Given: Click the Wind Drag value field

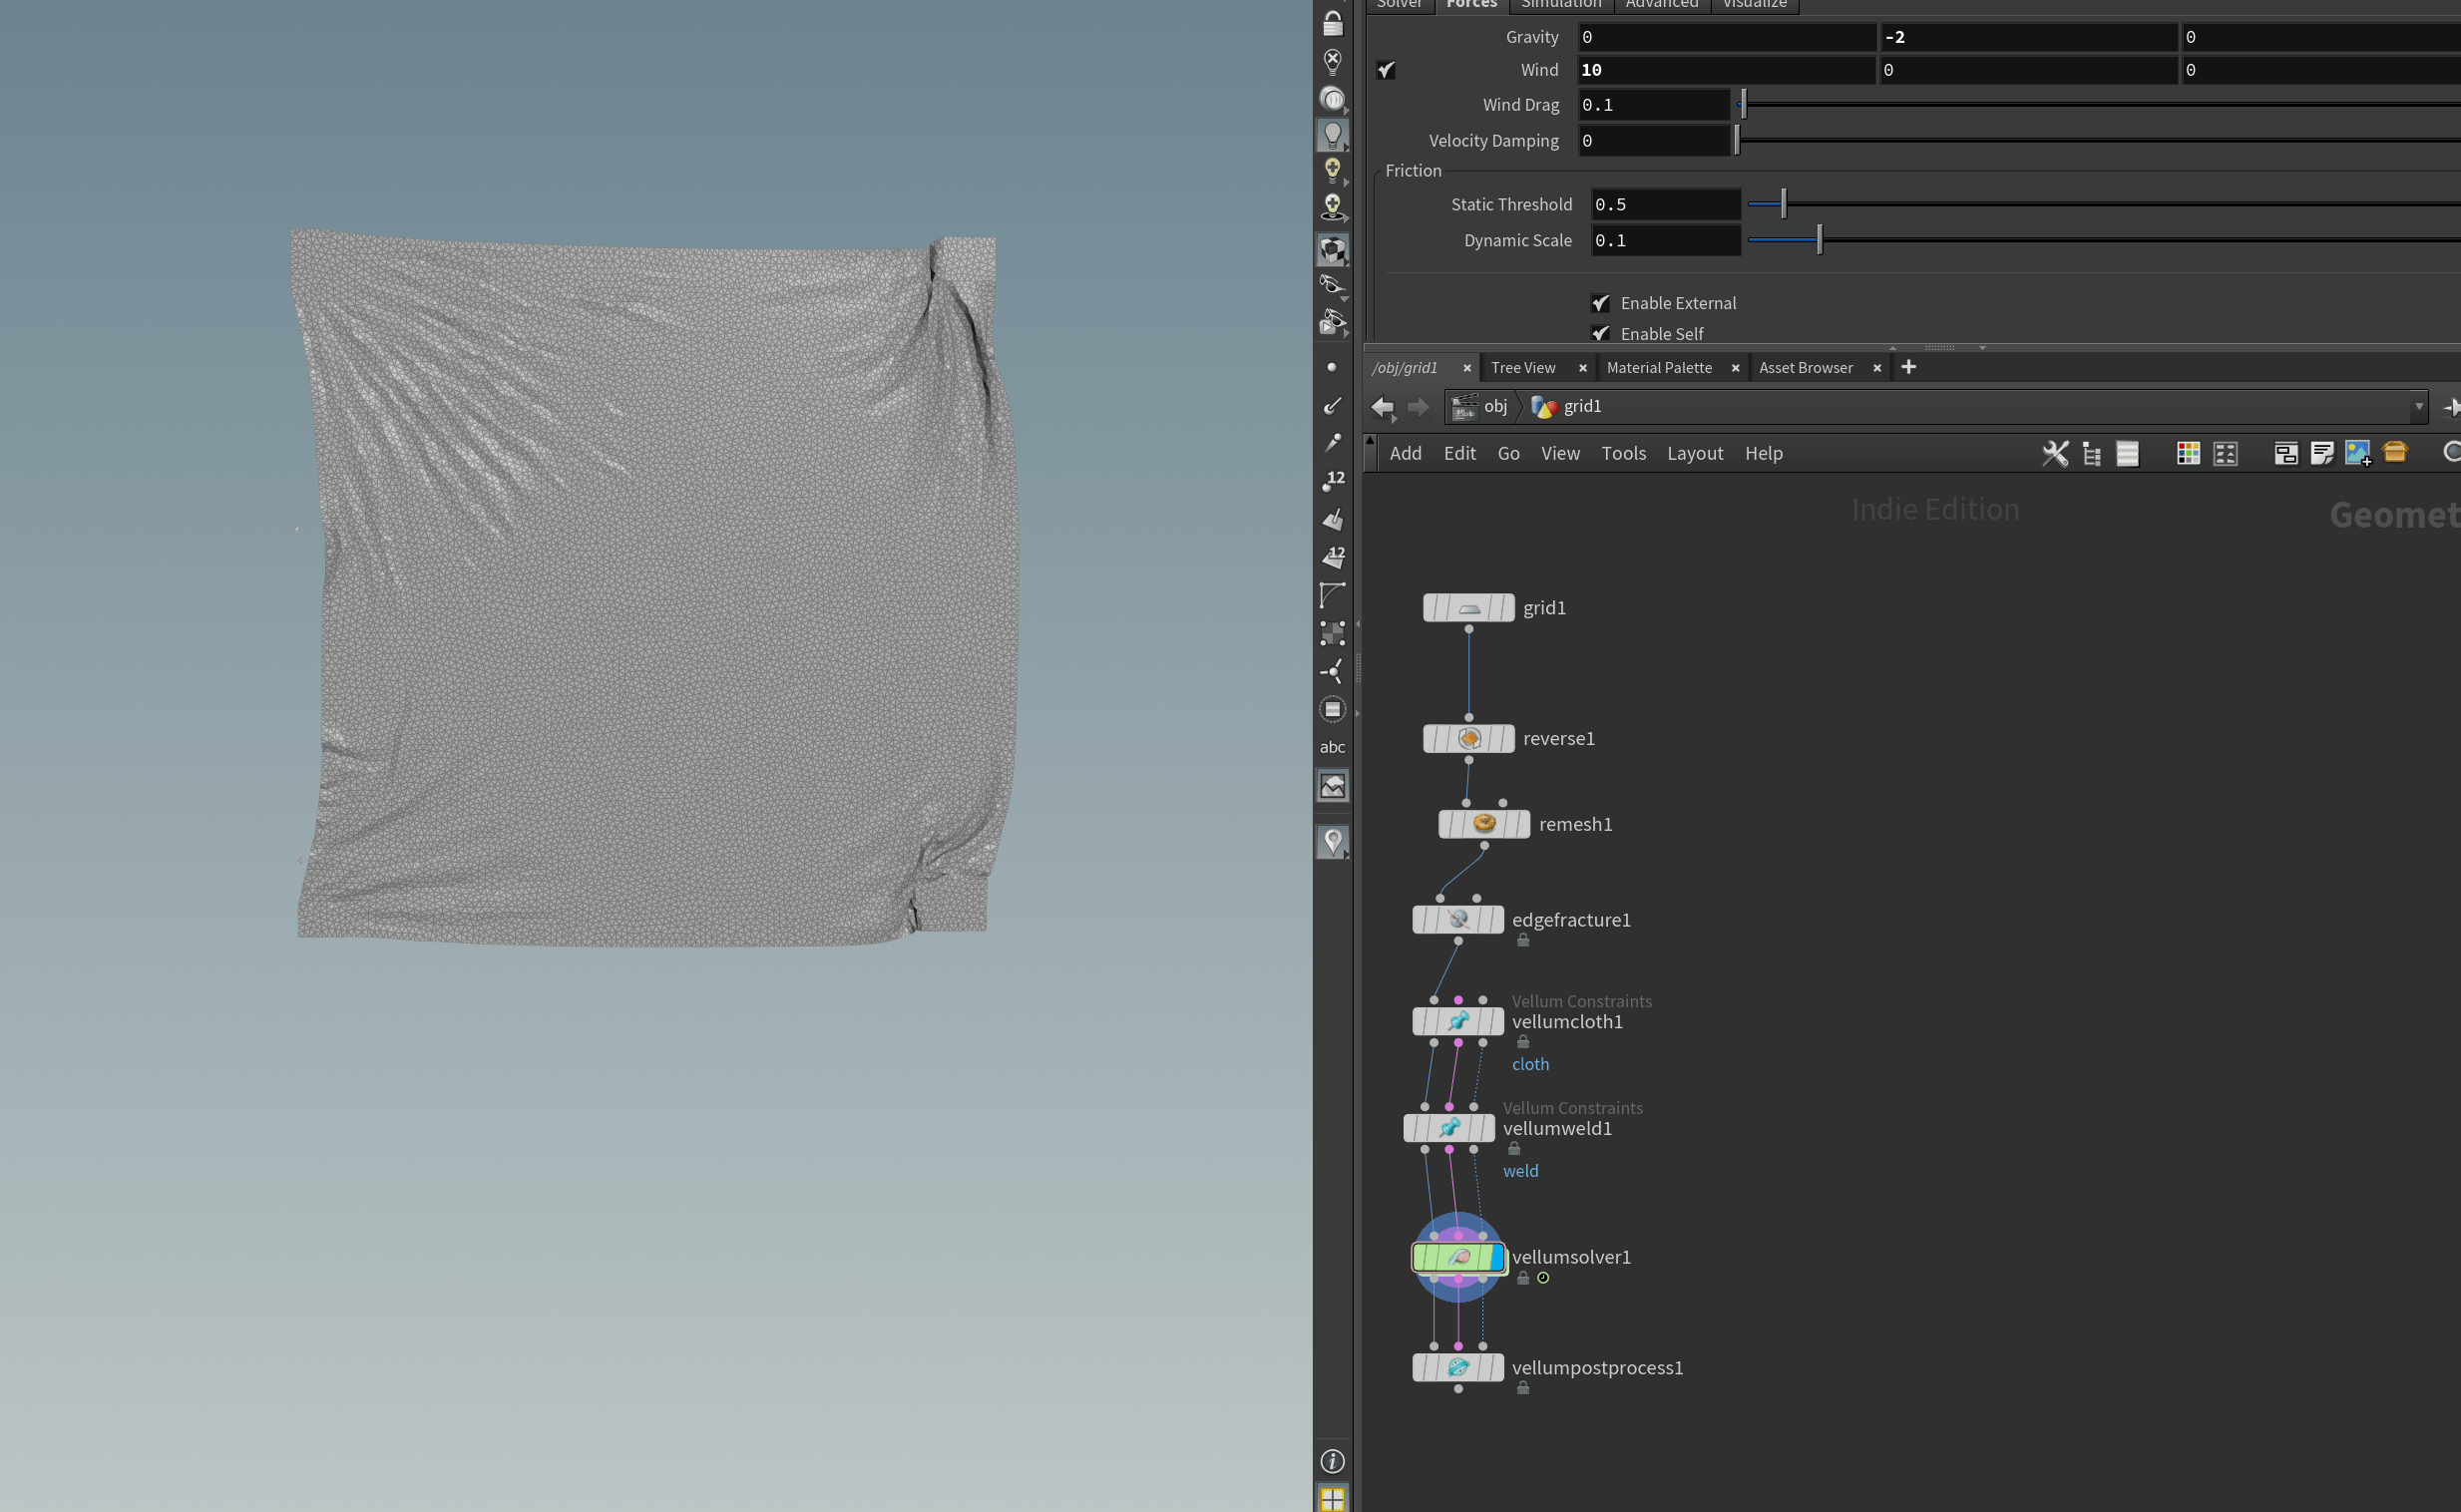Looking at the screenshot, I should click(1653, 105).
